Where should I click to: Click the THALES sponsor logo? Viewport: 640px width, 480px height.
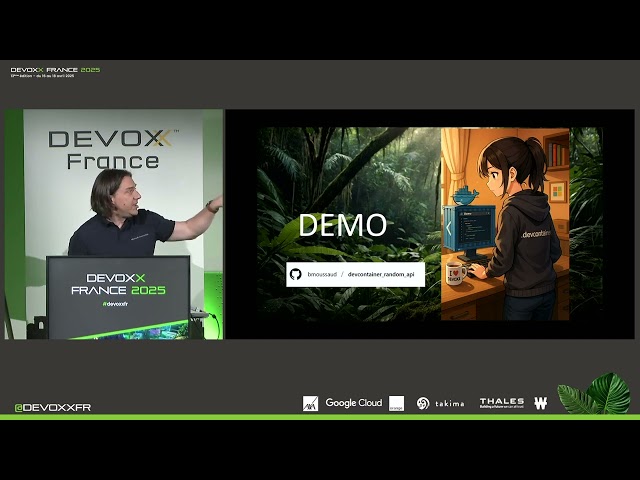(502, 403)
